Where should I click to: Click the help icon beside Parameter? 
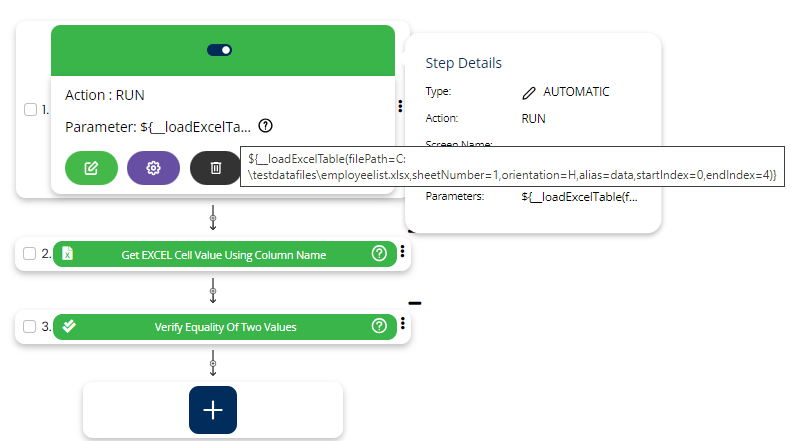click(x=265, y=127)
